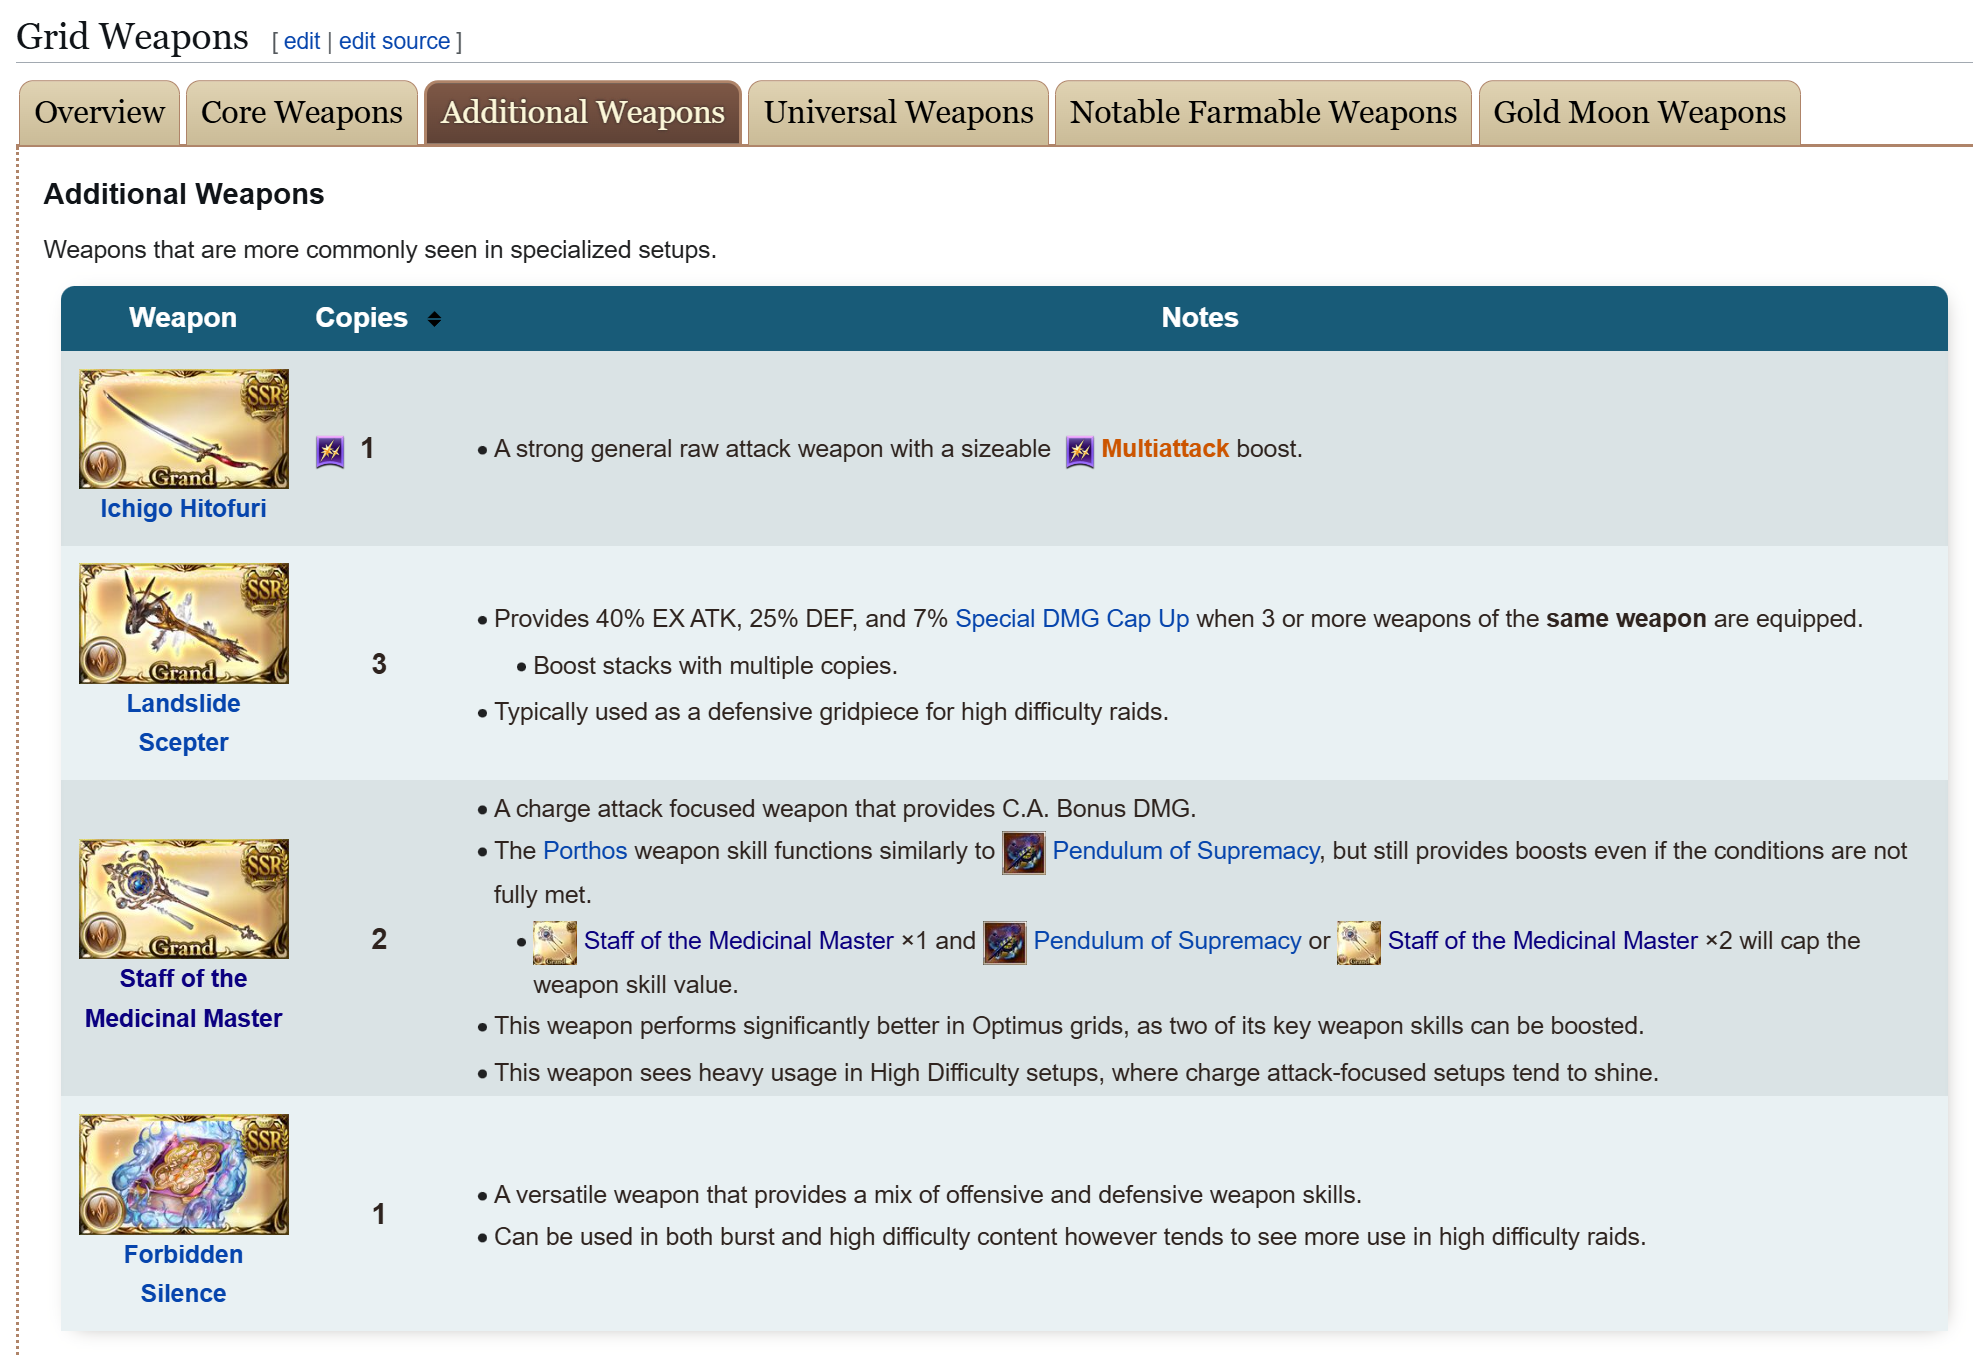Click the Multiattack icon in Copies column
This screenshot has width=1973, height=1357.
[330, 451]
